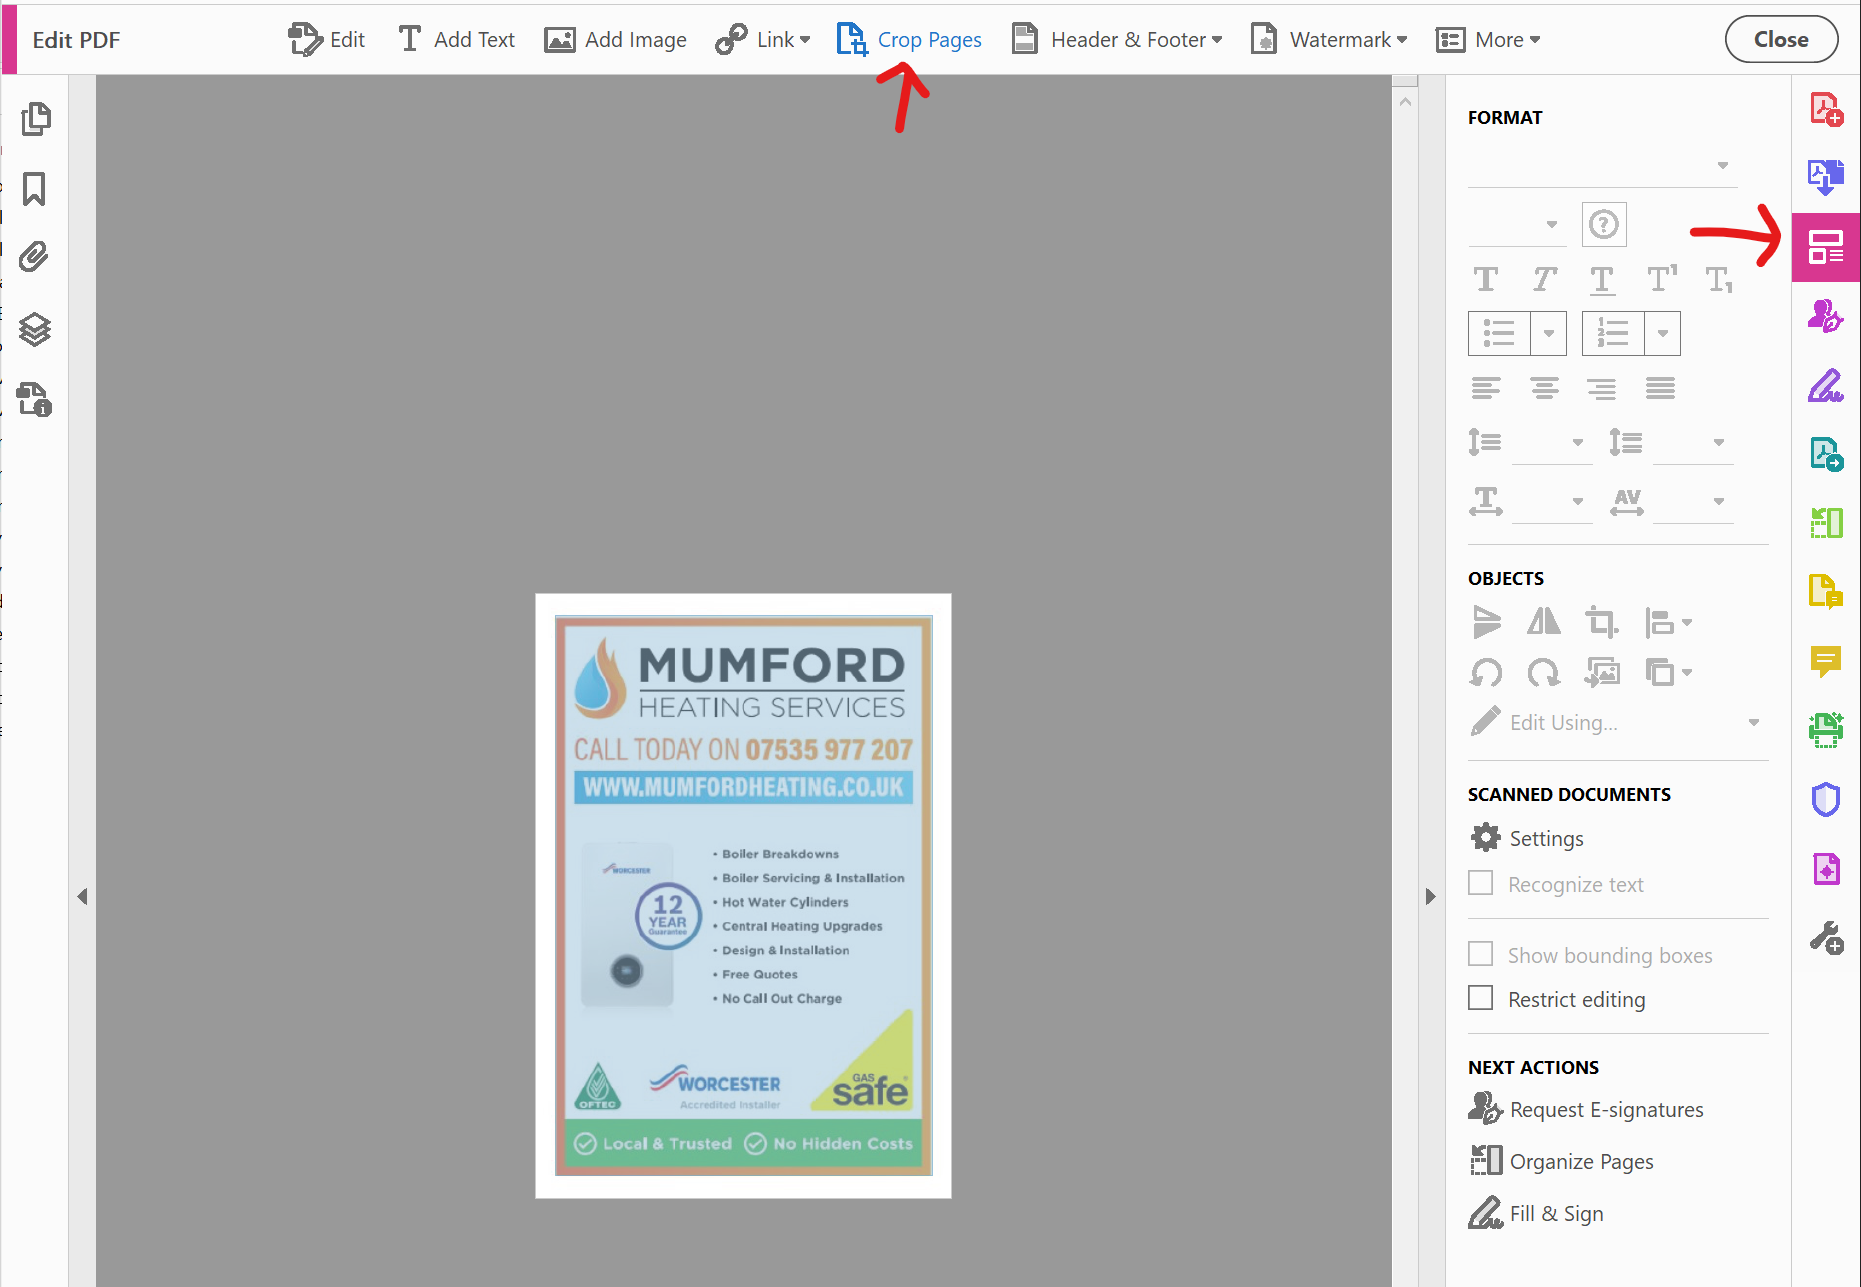Apply superscript text style icon
Screen dimensions: 1861x1287
1662,279
